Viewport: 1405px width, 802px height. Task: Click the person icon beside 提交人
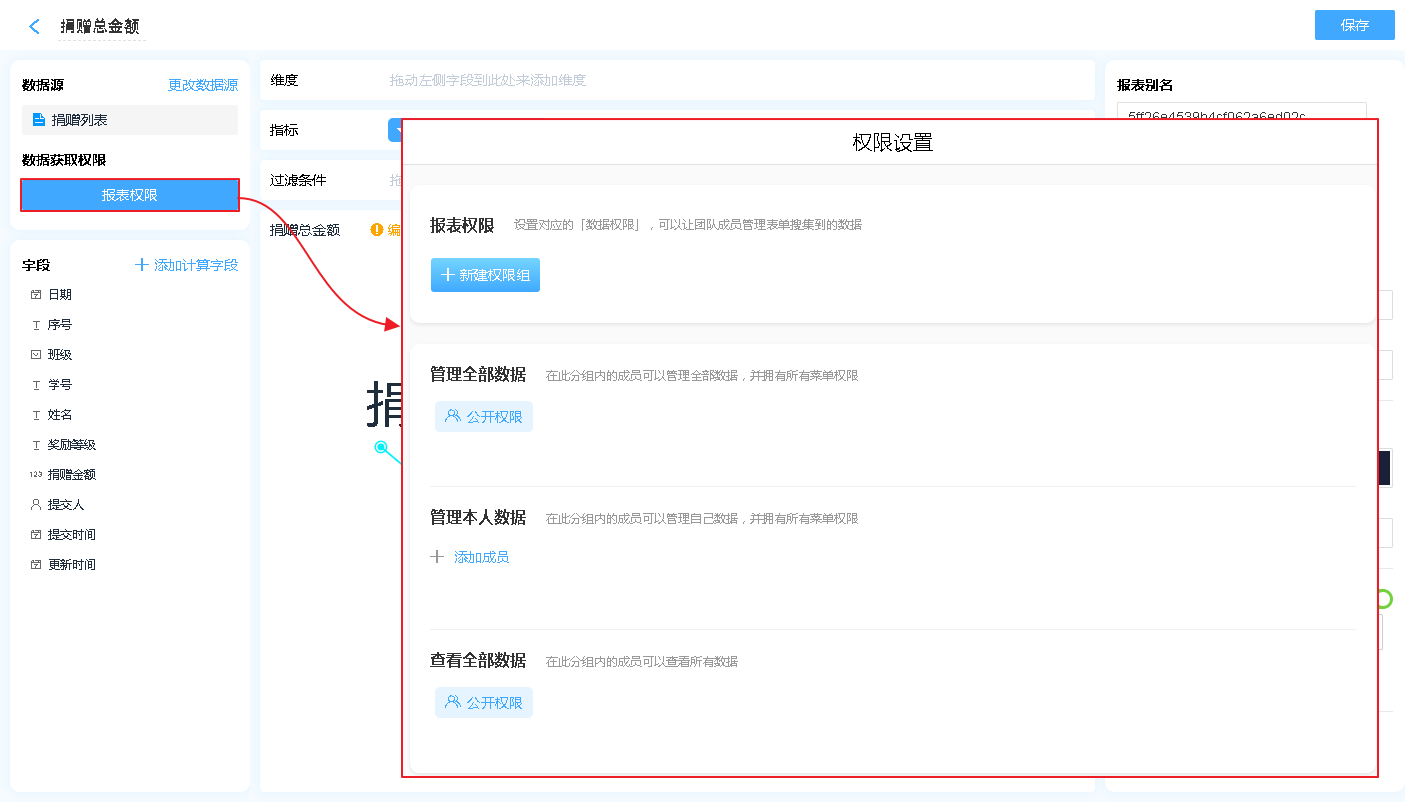pyautogui.click(x=36, y=505)
